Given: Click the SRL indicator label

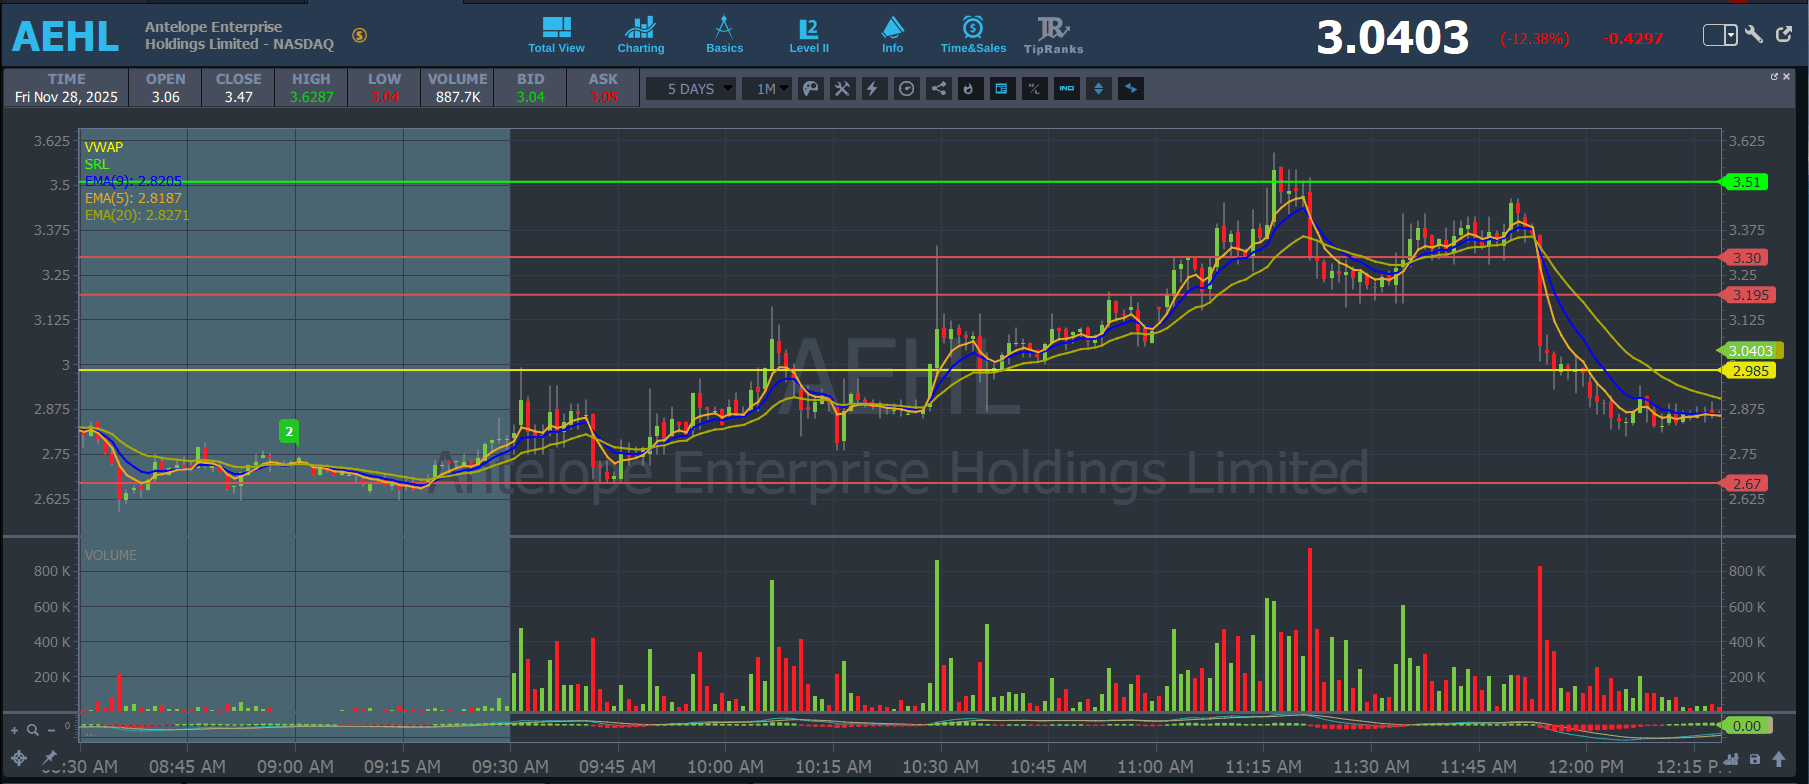Looking at the screenshot, I should [x=97, y=164].
